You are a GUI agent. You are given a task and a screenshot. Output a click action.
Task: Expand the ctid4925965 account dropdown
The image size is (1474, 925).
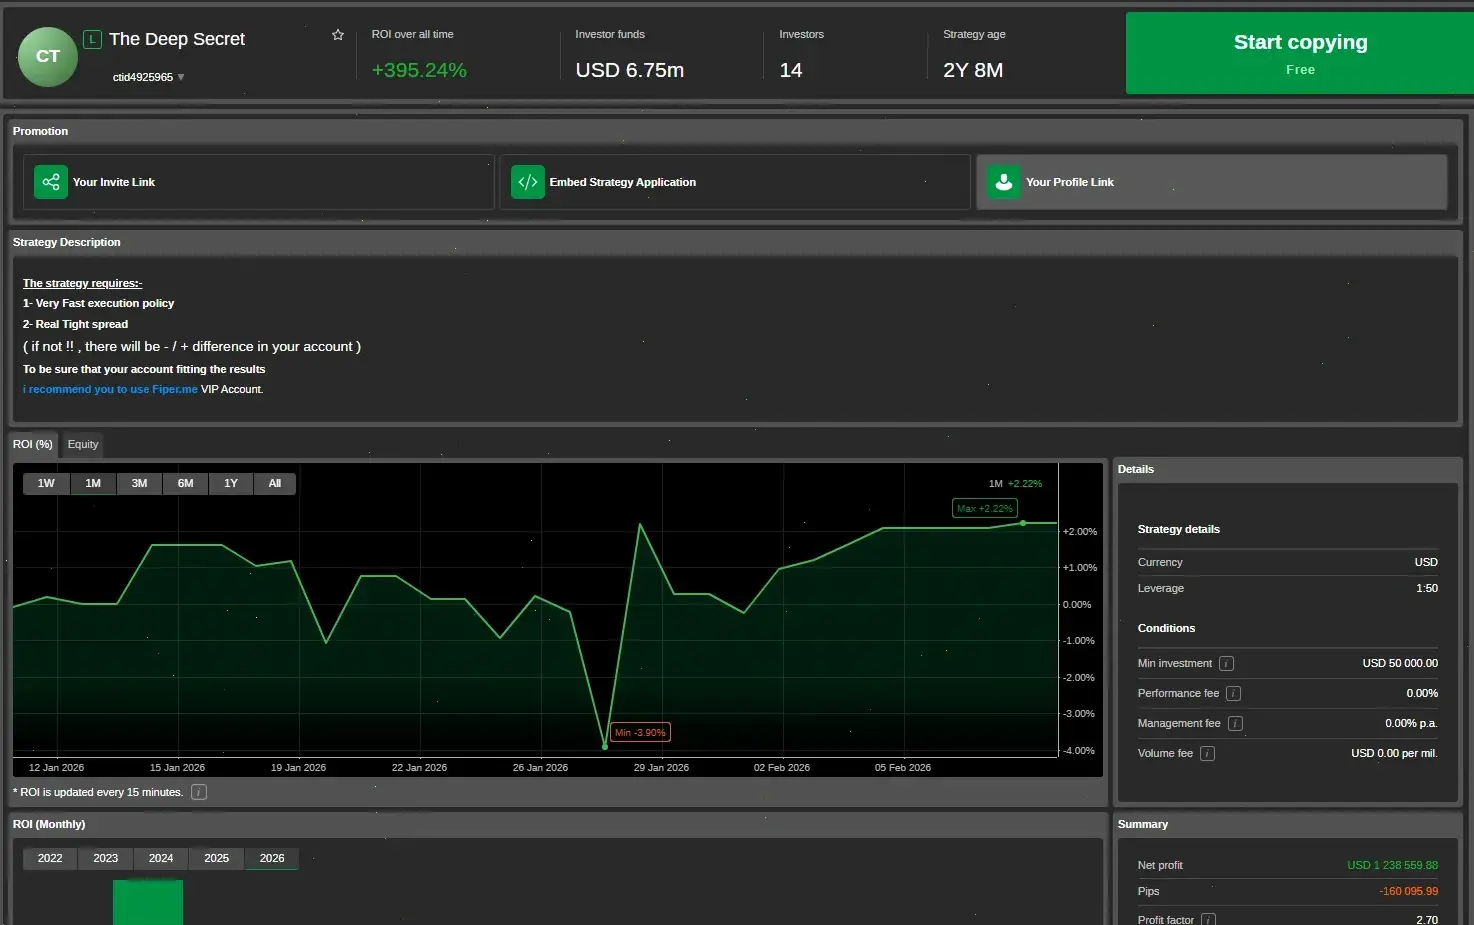180,76
